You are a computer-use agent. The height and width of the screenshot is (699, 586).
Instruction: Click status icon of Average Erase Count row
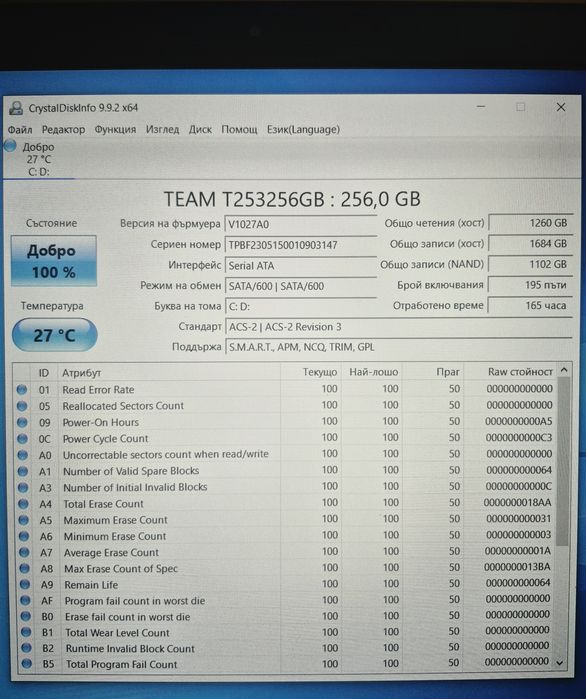24,553
